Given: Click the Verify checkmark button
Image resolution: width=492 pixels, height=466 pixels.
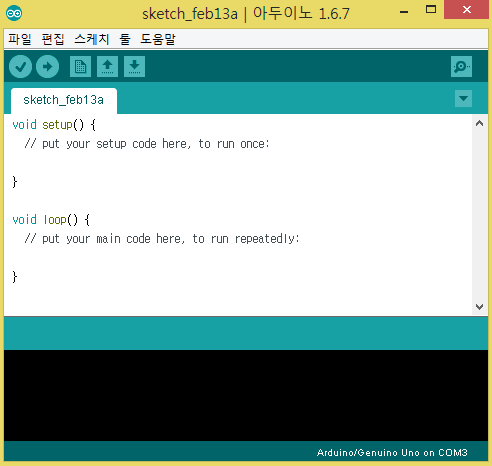Looking at the screenshot, I should click(20, 67).
